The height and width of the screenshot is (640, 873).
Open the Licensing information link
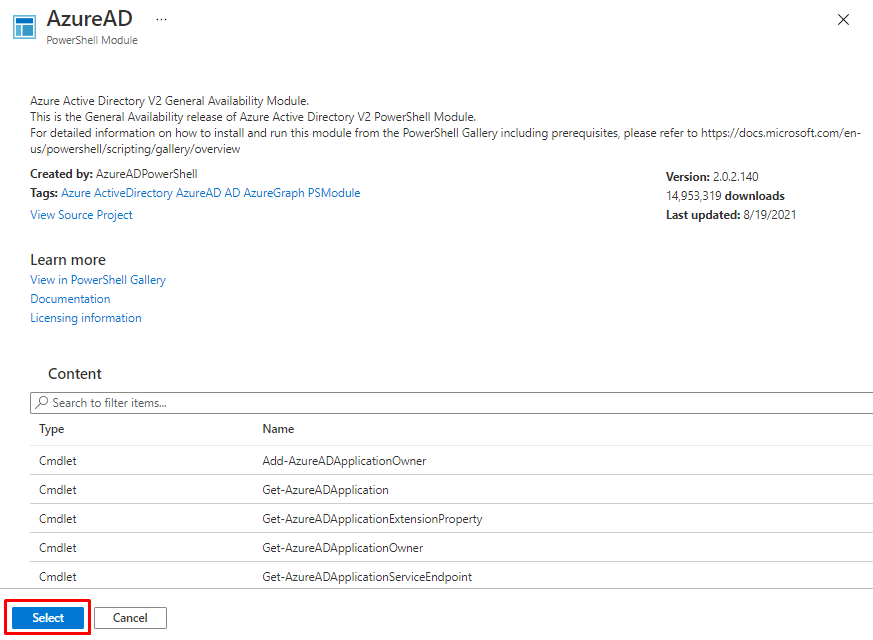(86, 318)
